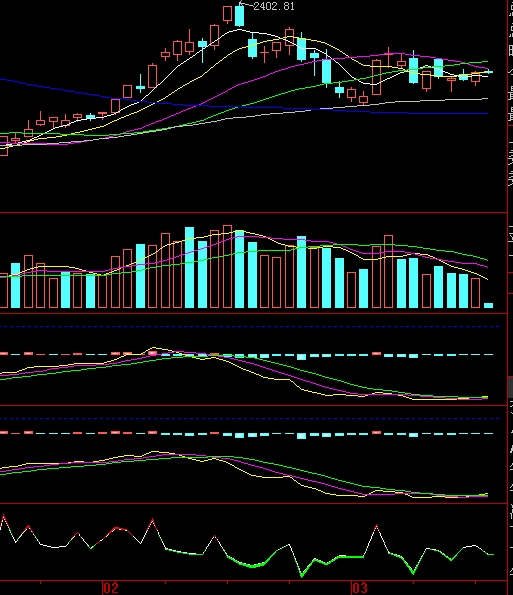Click the rightmost candlestick in price chart
513x595 pixels.
[x=489, y=71]
